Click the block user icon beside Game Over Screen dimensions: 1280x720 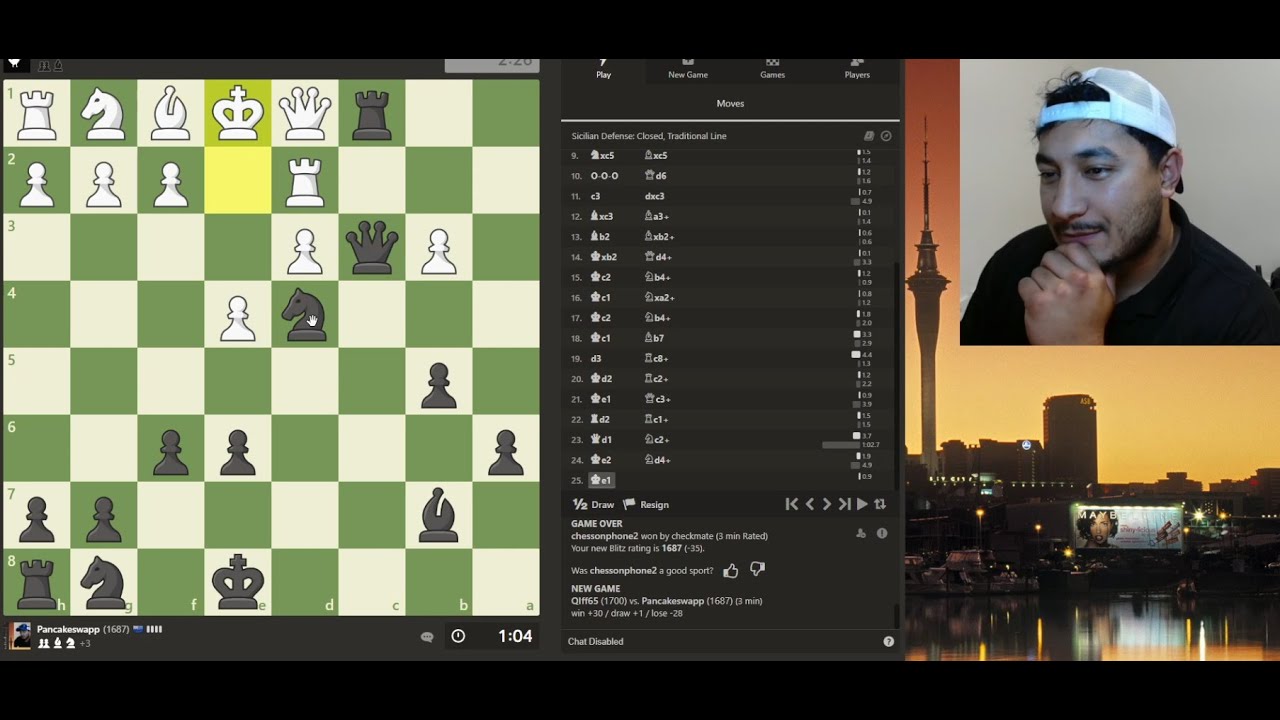(x=861, y=533)
